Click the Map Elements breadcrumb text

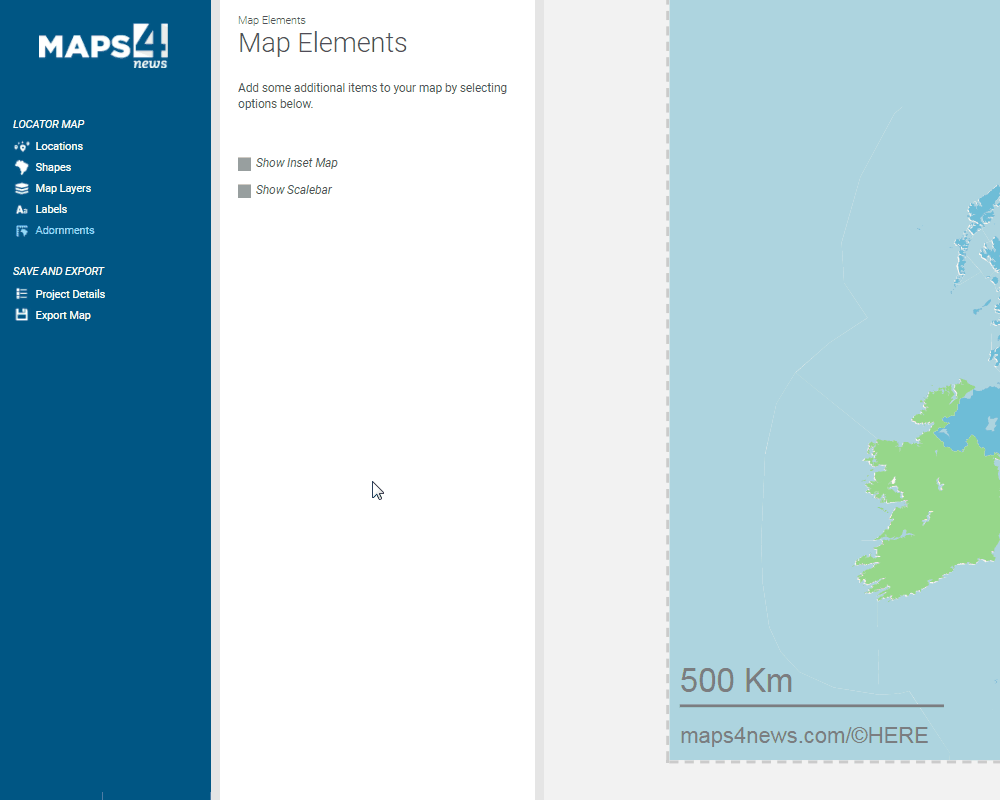coord(272,20)
